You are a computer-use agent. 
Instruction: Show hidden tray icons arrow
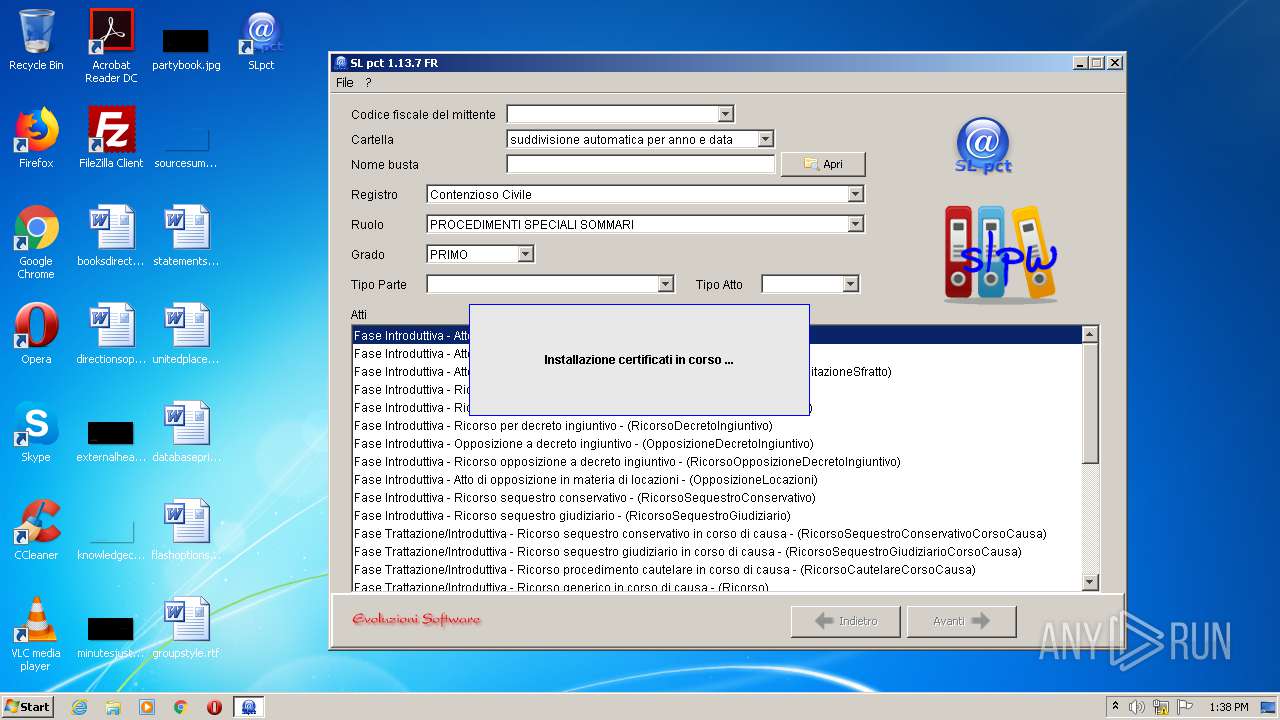coord(1115,707)
